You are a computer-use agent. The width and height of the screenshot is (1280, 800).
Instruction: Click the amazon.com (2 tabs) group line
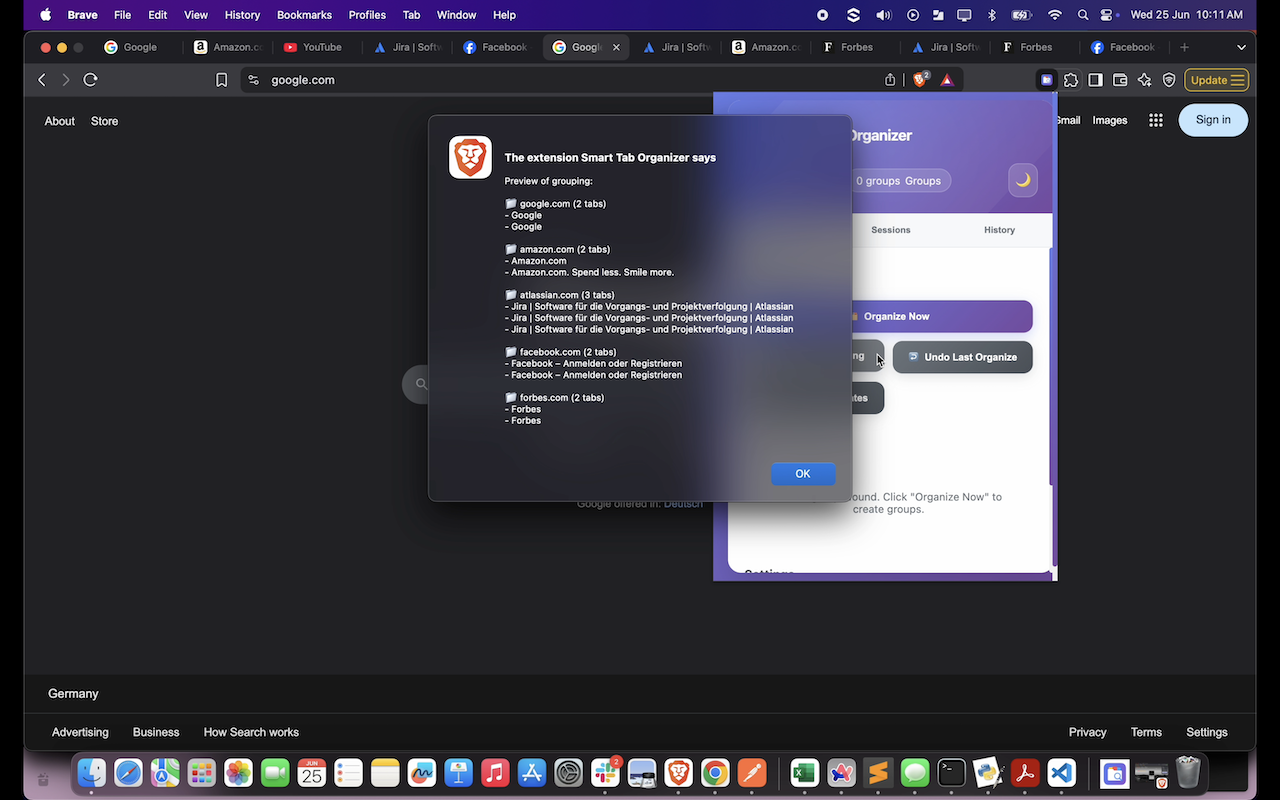[557, 250]
